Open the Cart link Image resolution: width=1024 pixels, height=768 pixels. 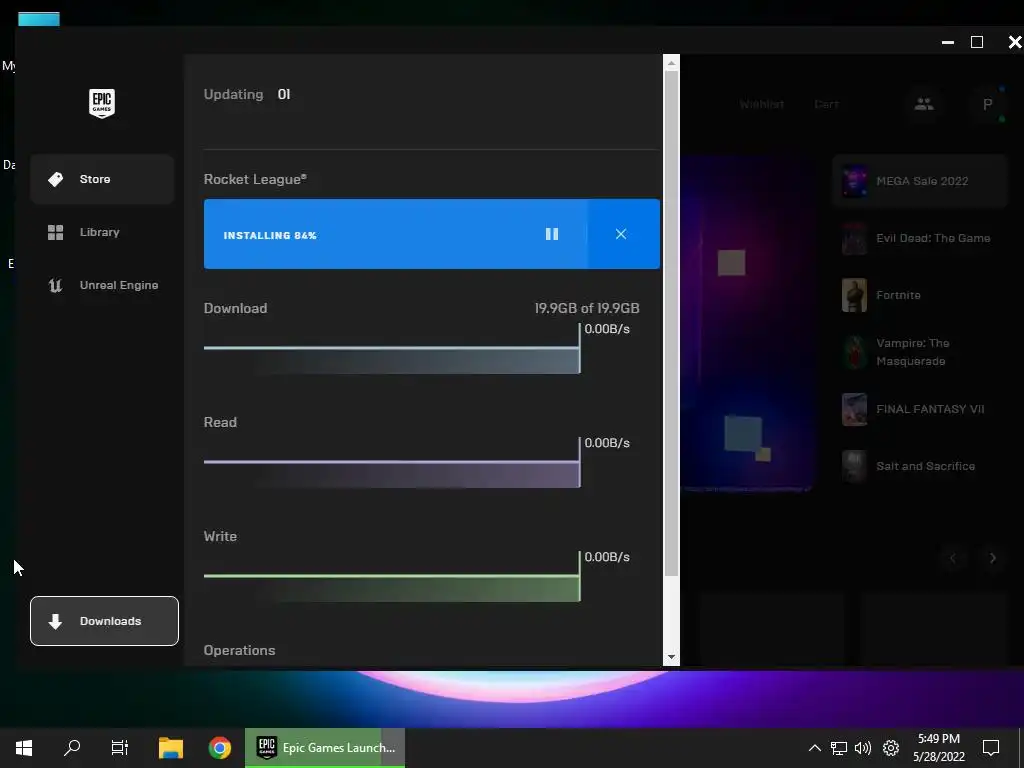[x=826, y=104]
